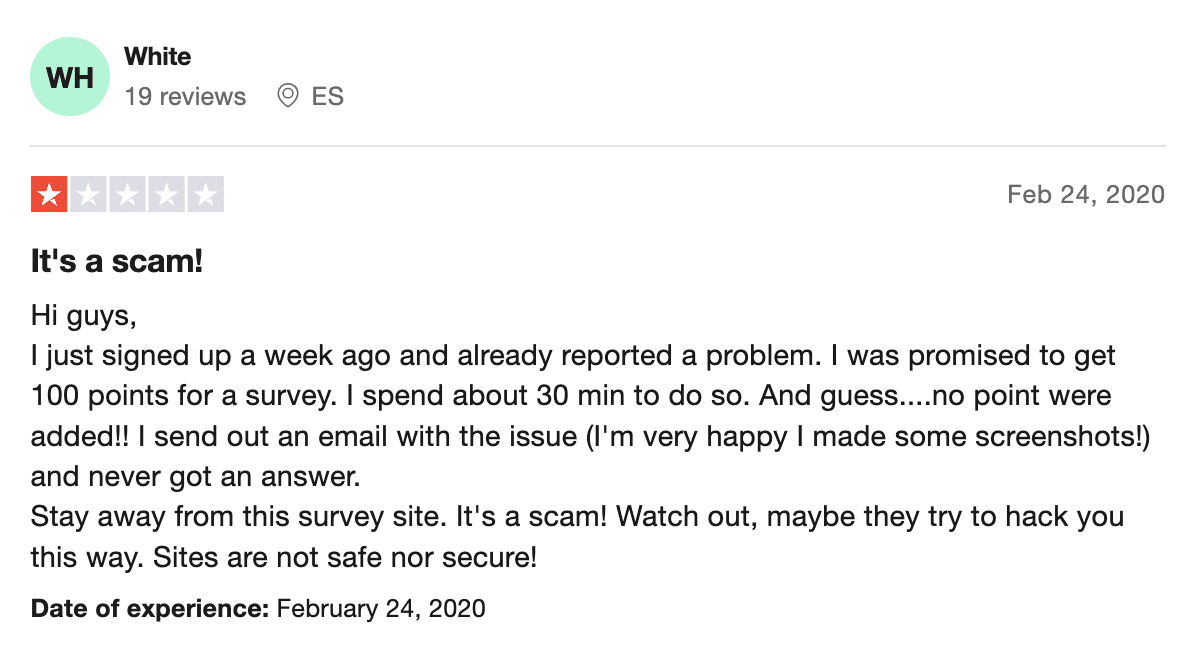Click the 19 reviews count
The image size is (1204, 652).
[x=185, y=97]
